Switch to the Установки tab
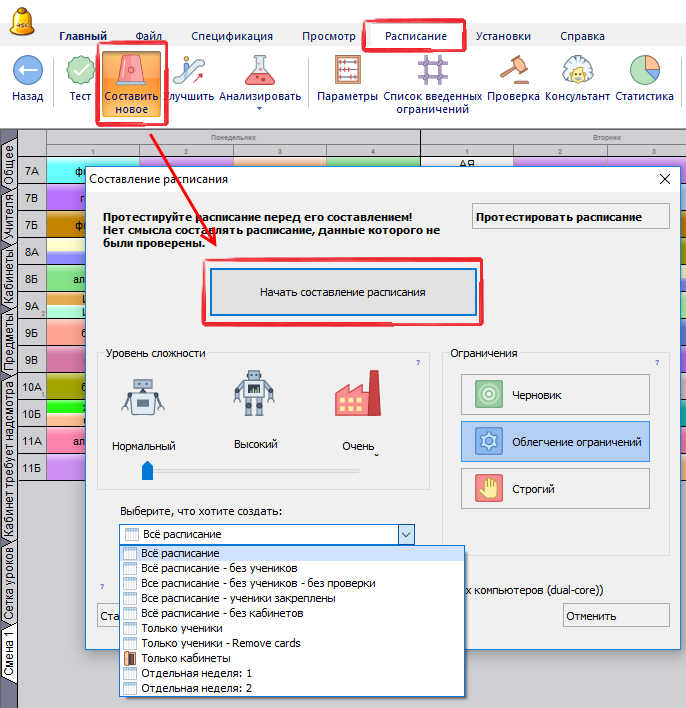Image resolution: width=686 pixels, height=708 pixels. coord(503,36)
